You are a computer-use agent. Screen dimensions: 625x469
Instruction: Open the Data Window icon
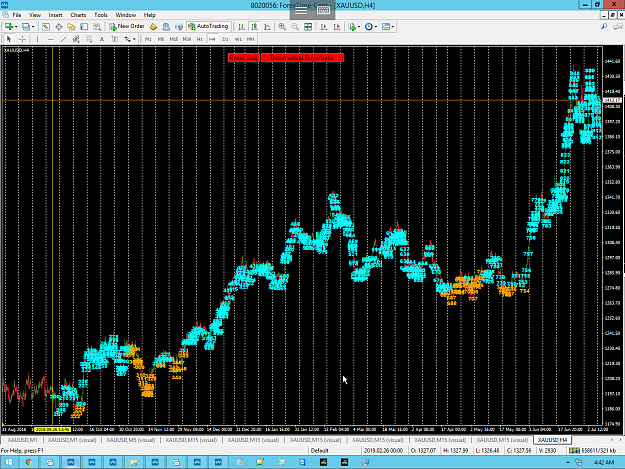[59, 27]
